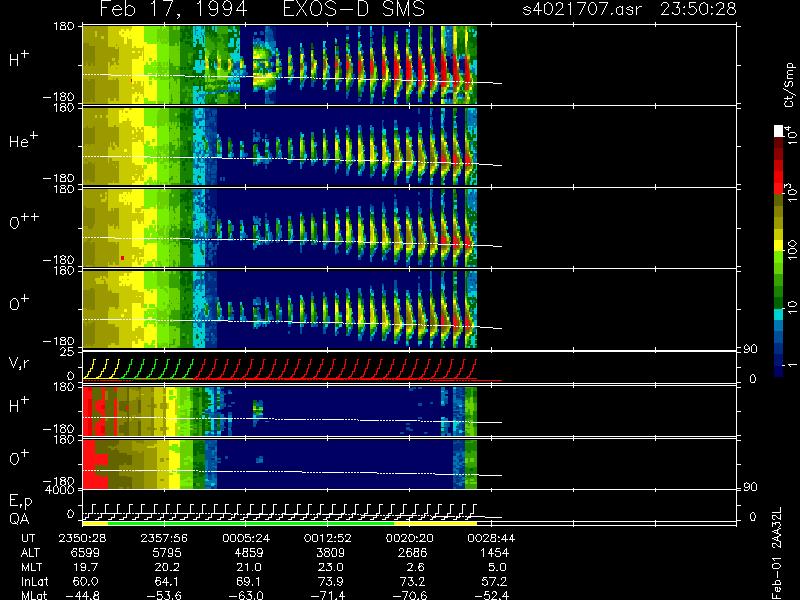800x600 pixels.
Task: Select the 'V,r' panel label
Action: tap(20, 363)
